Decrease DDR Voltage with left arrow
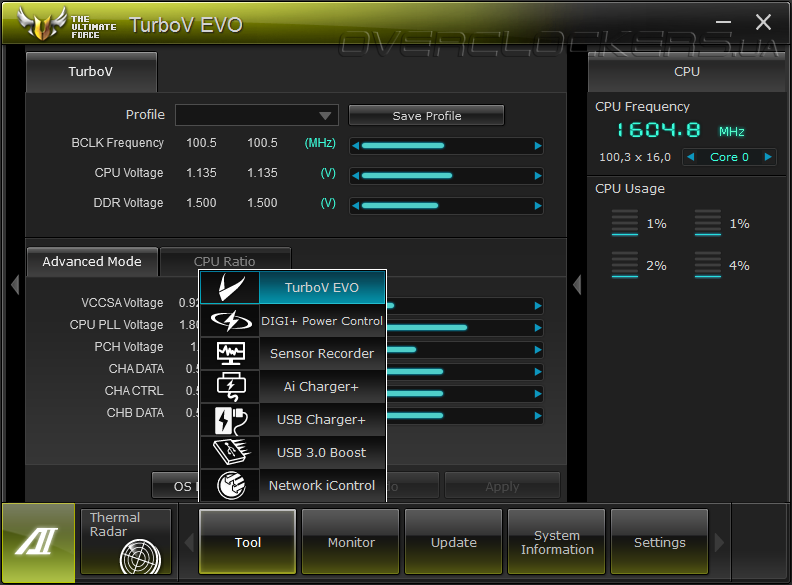 coord(356,206)
